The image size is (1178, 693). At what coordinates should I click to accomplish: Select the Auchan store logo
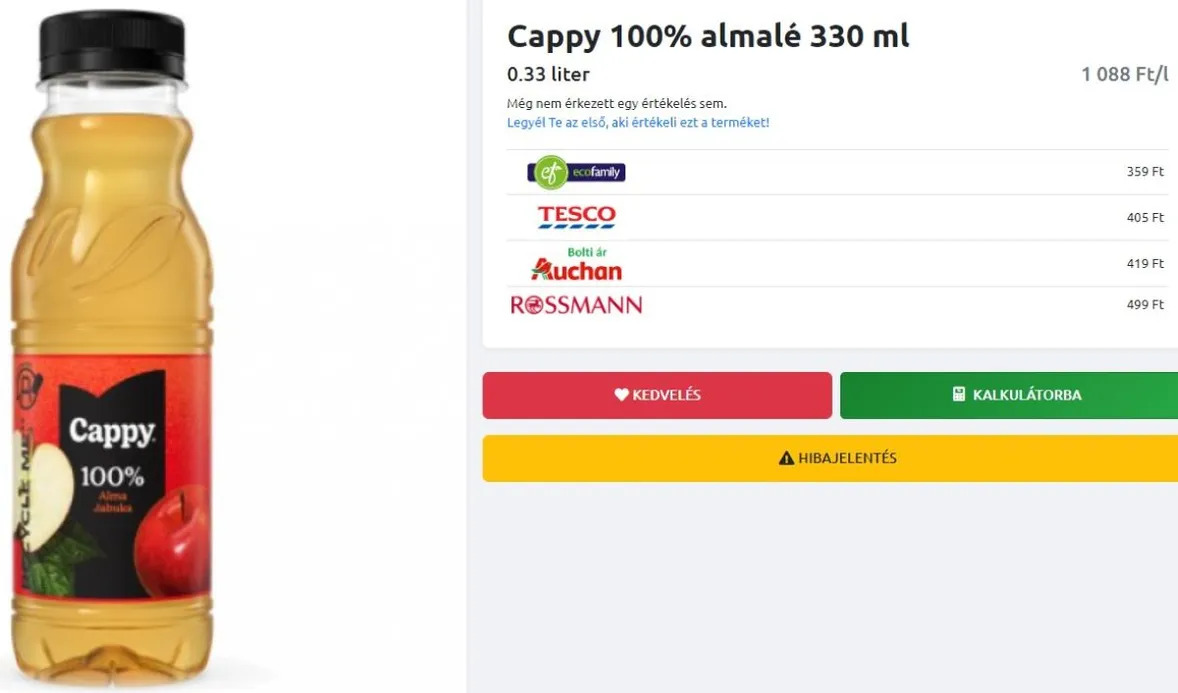click(x=576, y=270)
